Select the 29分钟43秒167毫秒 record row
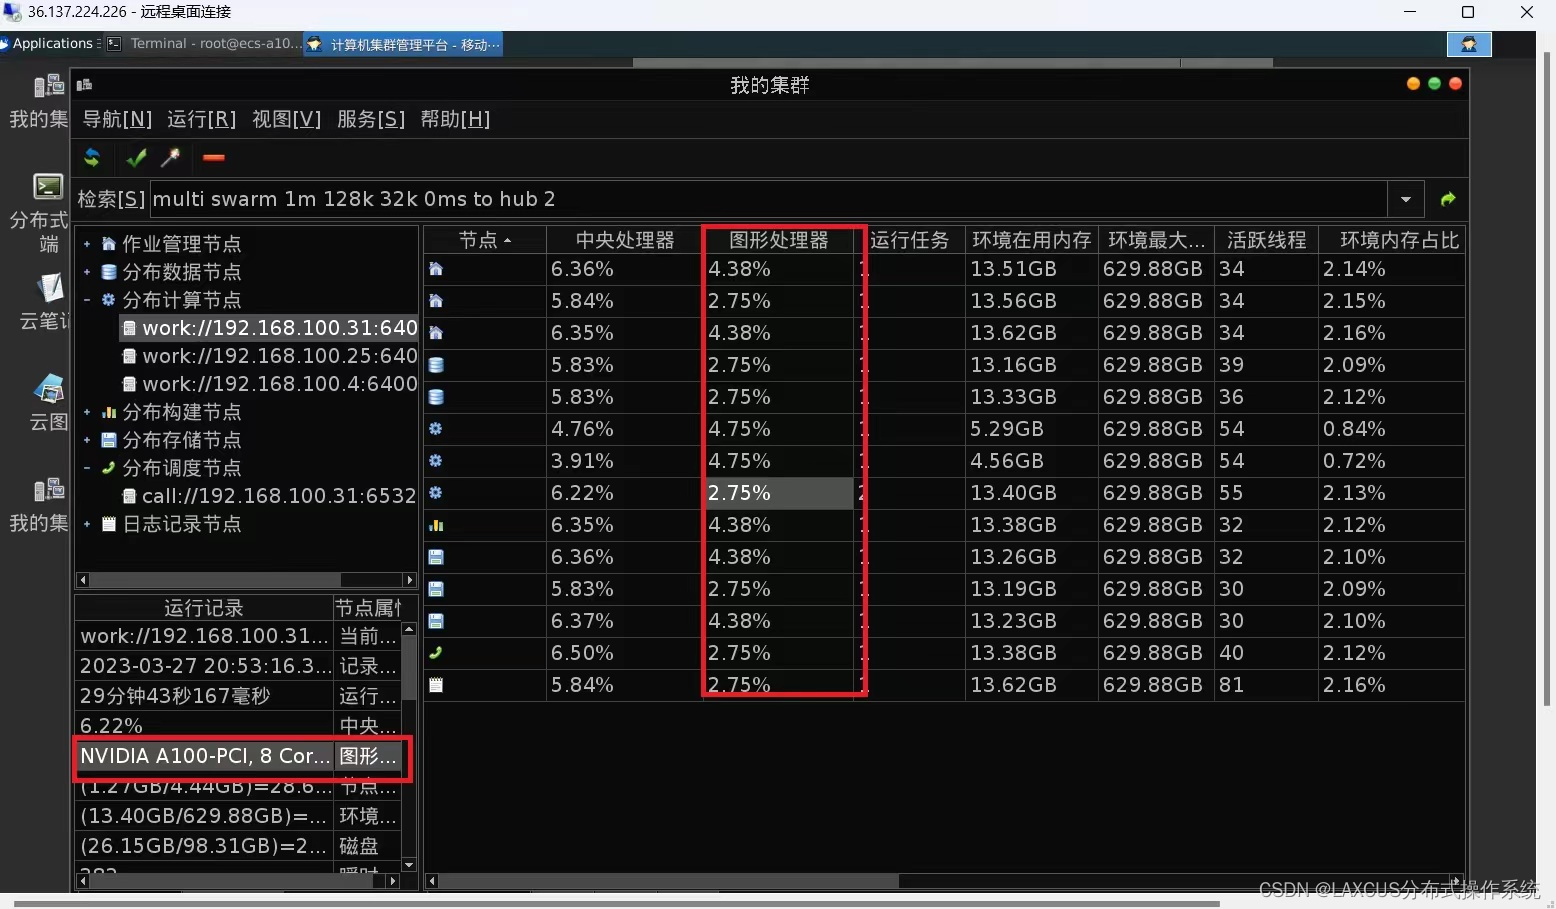The width and height of the screenshot is (1556, 909). [238, 696]
